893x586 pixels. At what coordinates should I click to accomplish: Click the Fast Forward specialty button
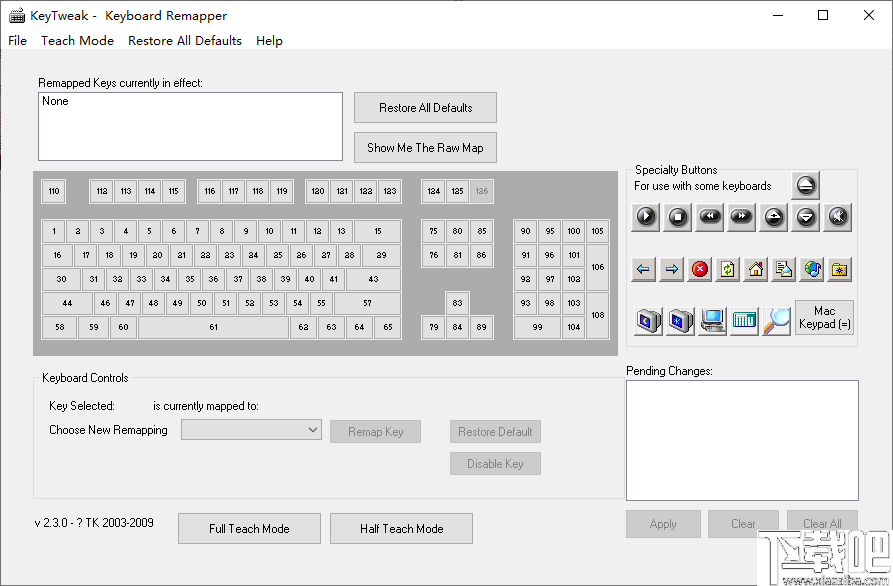(x=742, y=216)
